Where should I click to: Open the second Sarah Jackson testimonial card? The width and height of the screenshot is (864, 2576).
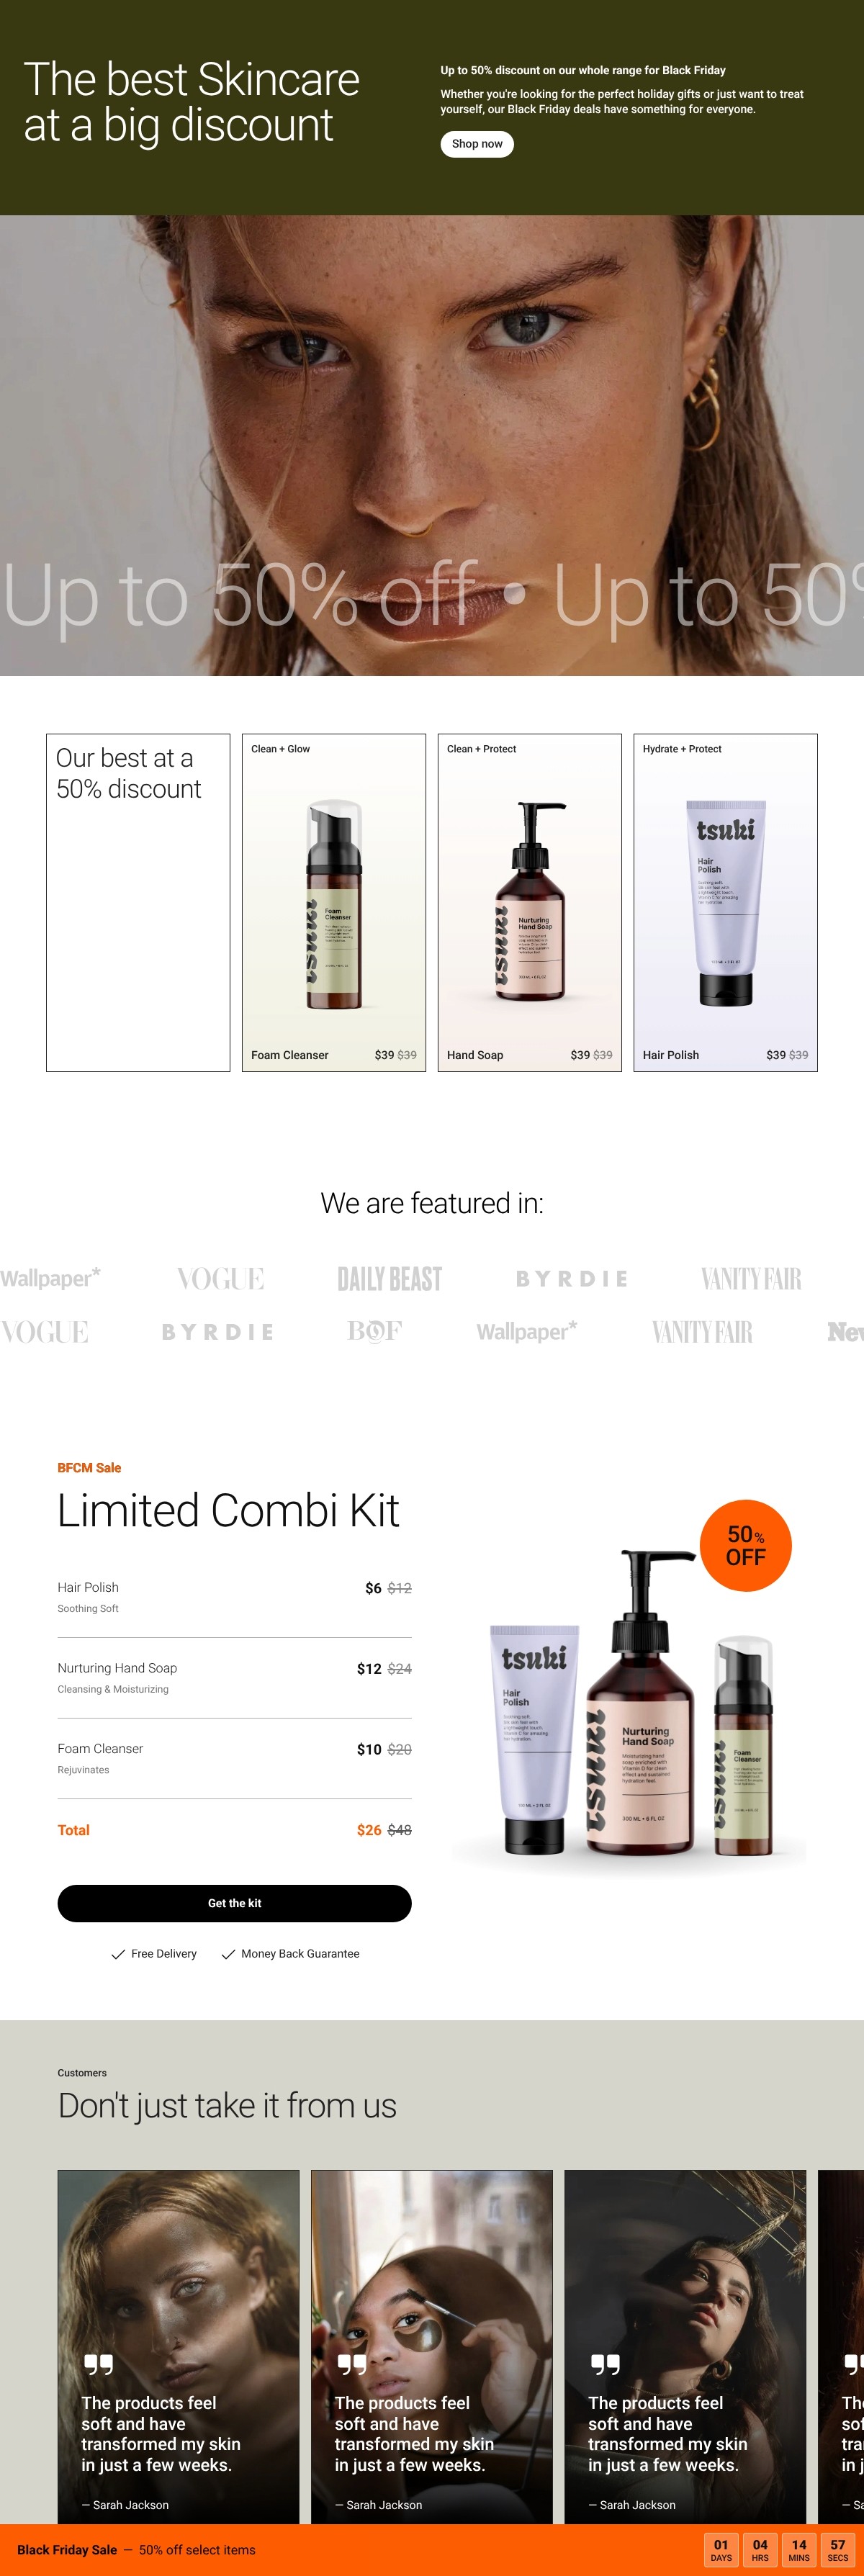(x=432, y=2346)
